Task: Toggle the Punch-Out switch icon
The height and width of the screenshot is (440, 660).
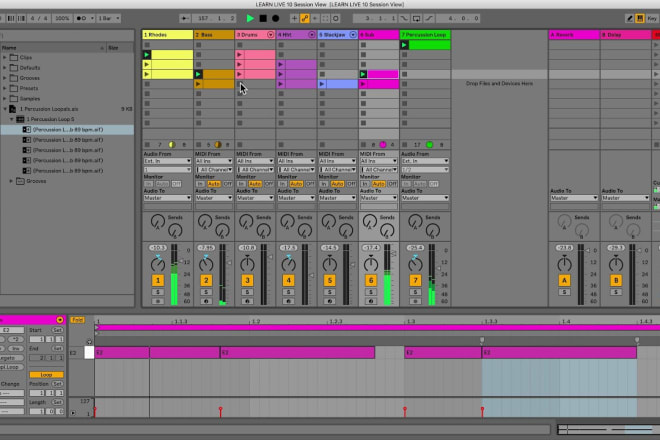Action: (429, 19)
